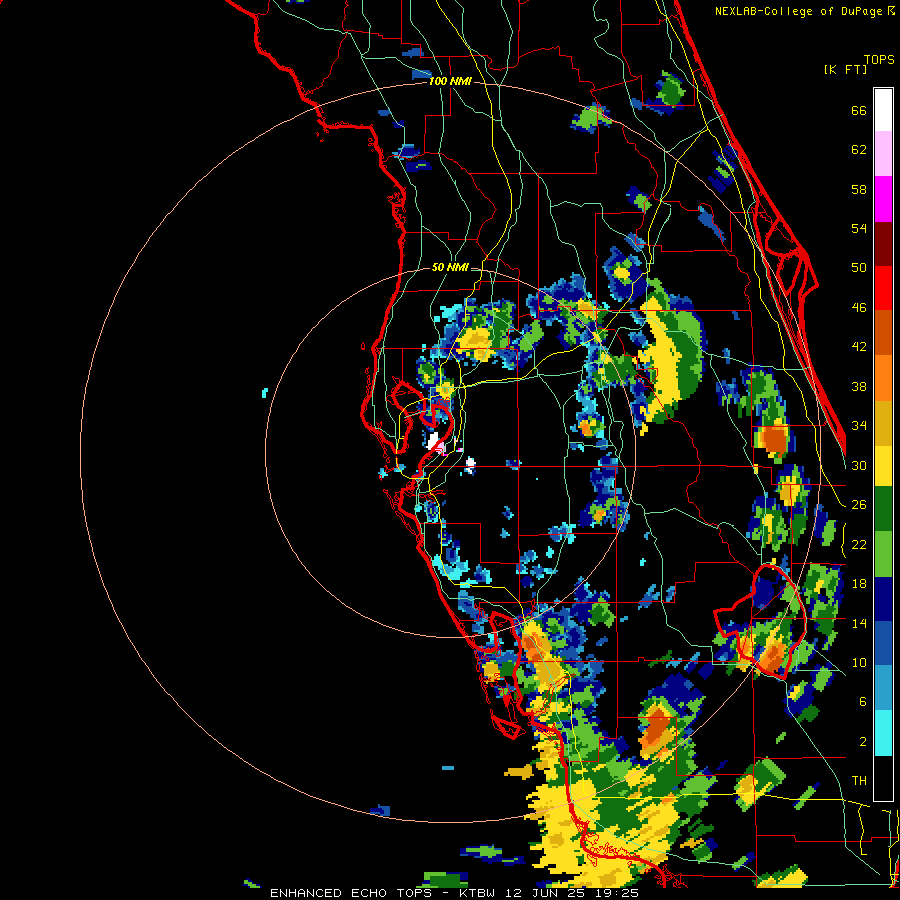Click the 38 value on the tops scale
Image resolution: width=900 pixels, height=900 pixels.
pyautogui.click(x=859, y=386)
